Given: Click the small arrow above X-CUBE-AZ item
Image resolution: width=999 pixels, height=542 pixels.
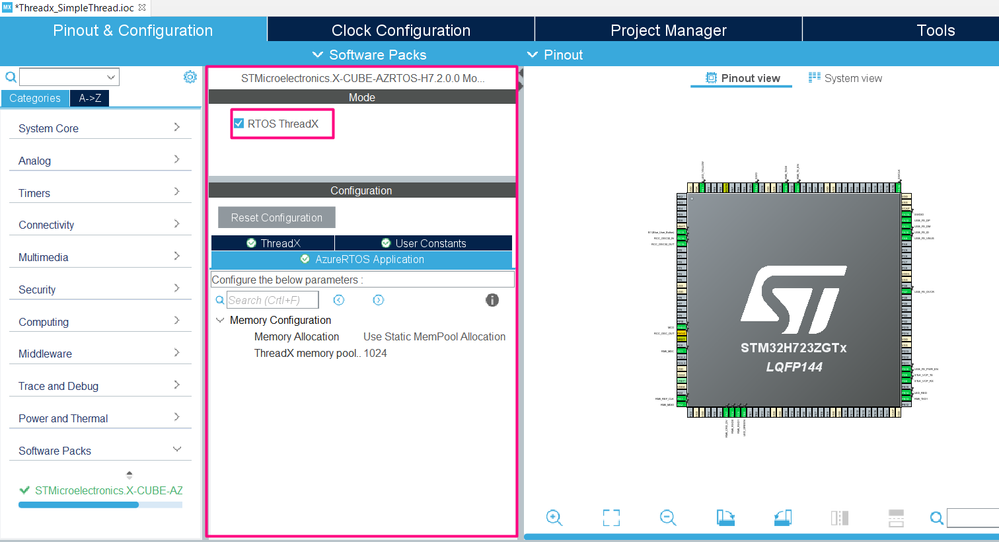Looking at the screenshot, I should point(129,474).
